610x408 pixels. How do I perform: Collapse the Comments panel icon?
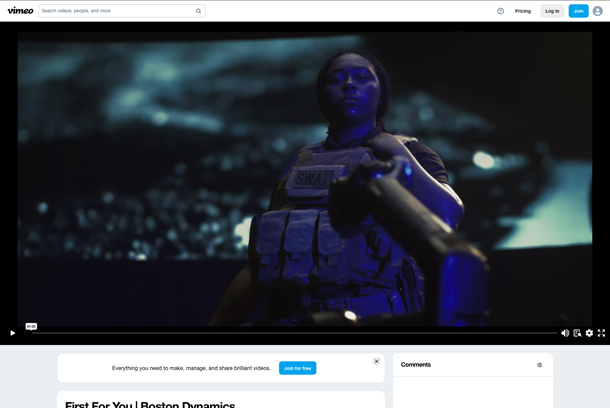[539, 365]
